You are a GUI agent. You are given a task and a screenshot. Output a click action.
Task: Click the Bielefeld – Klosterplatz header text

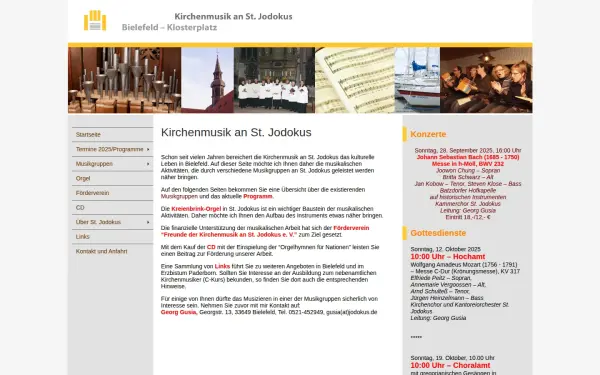point(170,28)
